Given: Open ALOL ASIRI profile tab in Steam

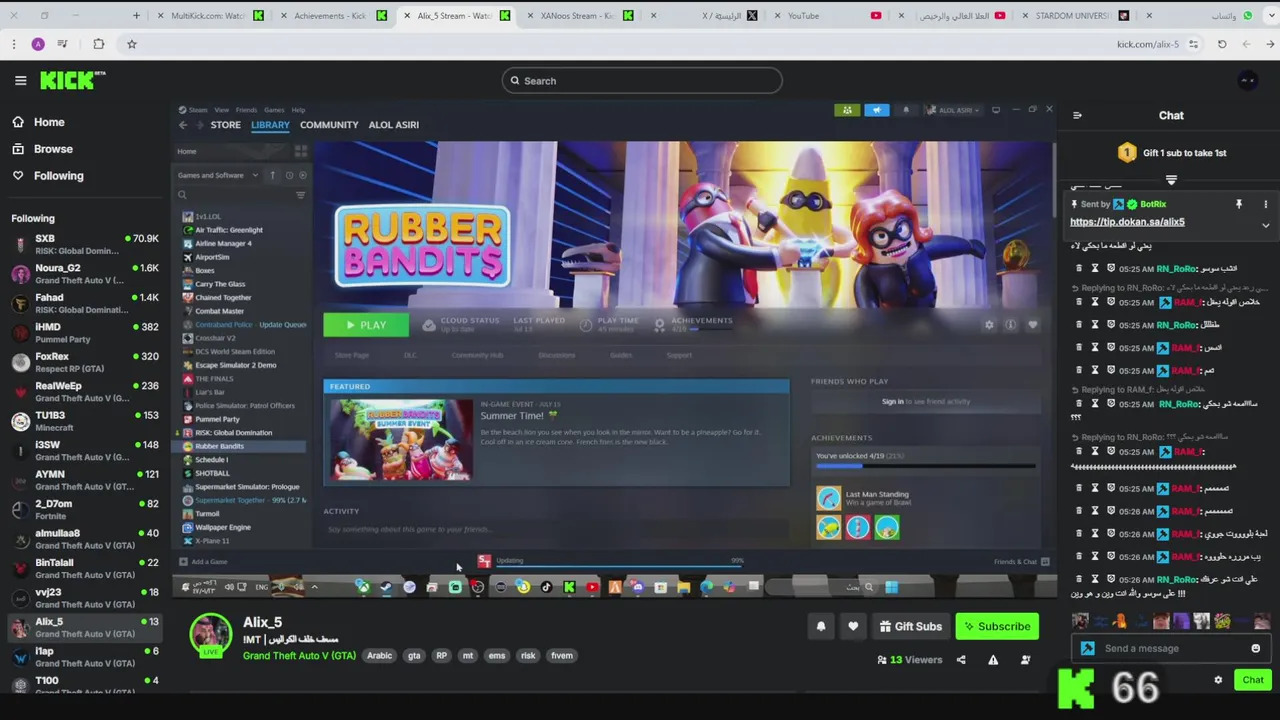Looking at the screenshot, I should [x=394, y=125].
